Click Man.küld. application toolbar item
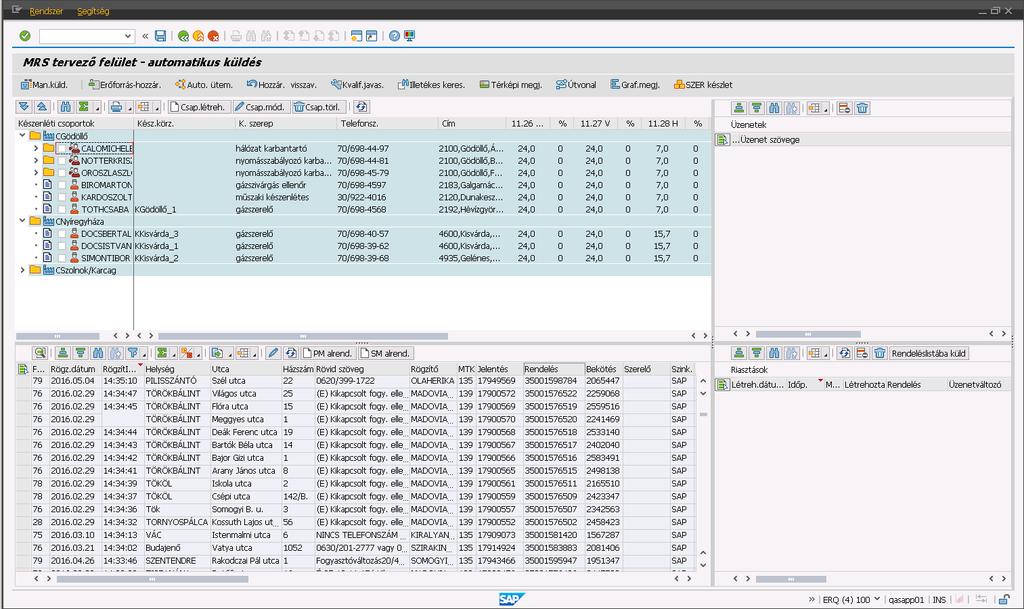The width and height of the screenshot is (1024, 609). click(44, 85)
